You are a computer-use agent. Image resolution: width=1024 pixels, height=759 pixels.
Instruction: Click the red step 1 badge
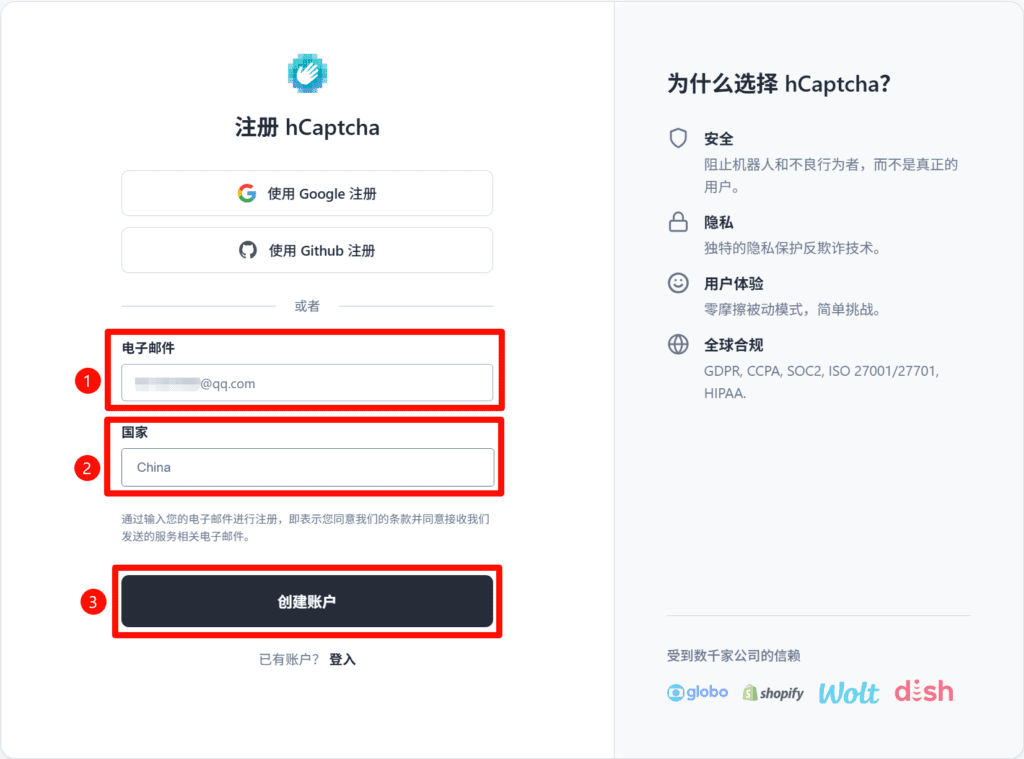click(x=89, y=381)
